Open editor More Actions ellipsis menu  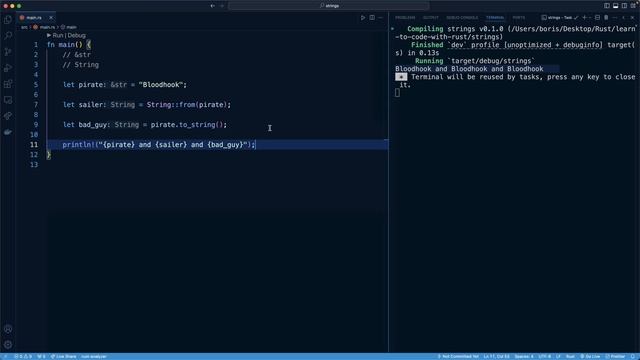380,18
